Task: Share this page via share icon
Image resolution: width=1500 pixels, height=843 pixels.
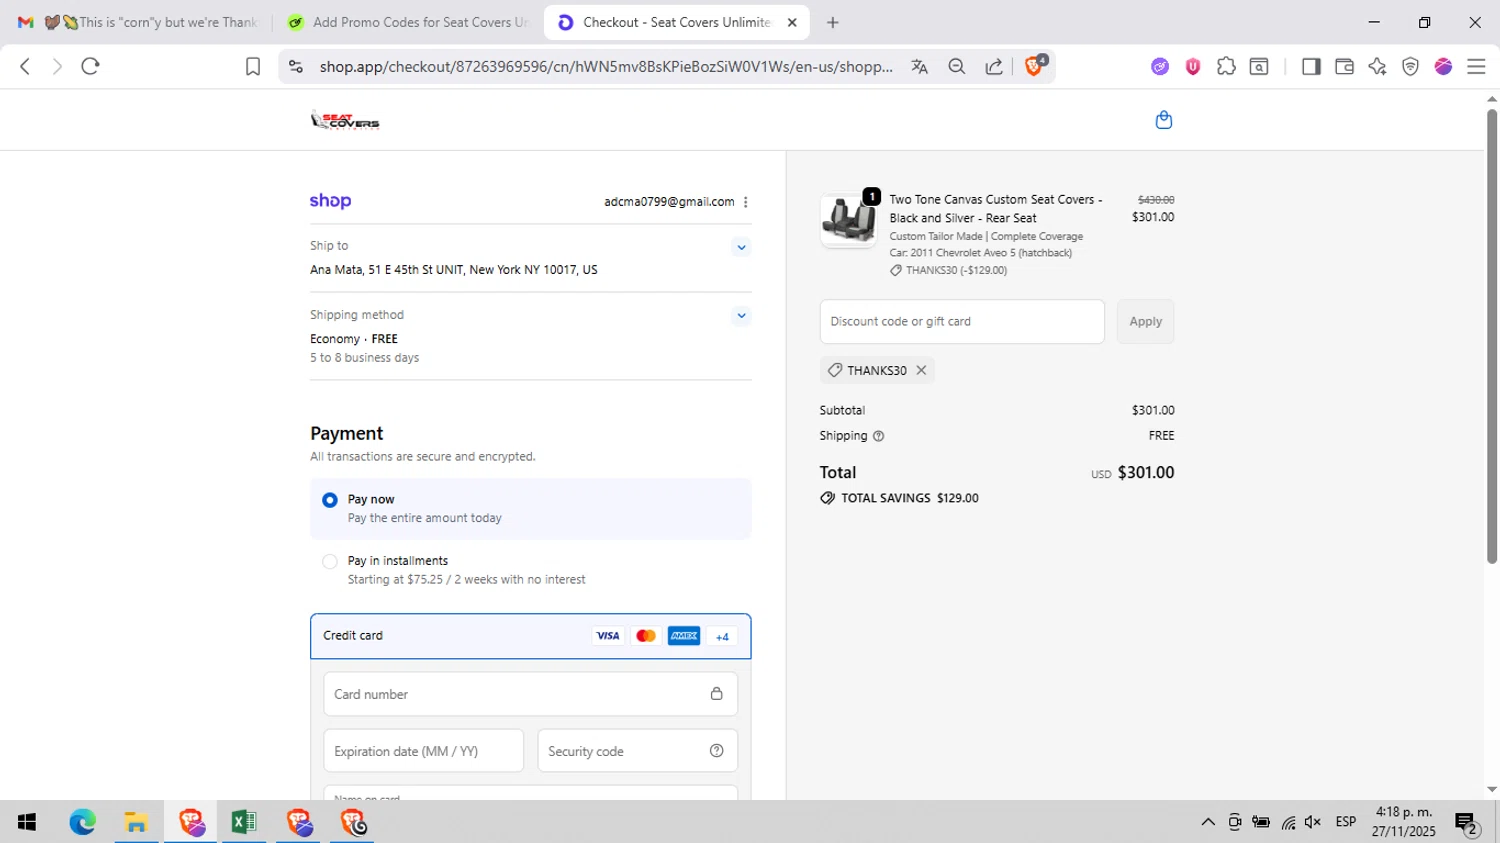Action: [x=994, y=66]
